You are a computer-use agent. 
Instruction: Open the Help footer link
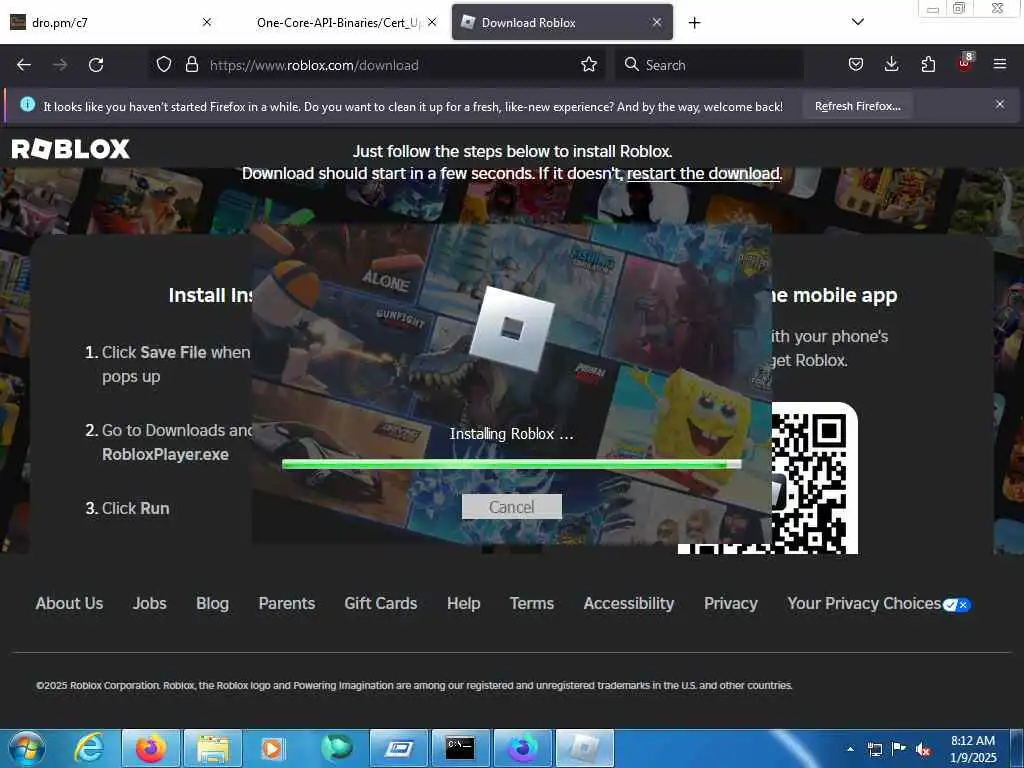[x=464, y=604]
